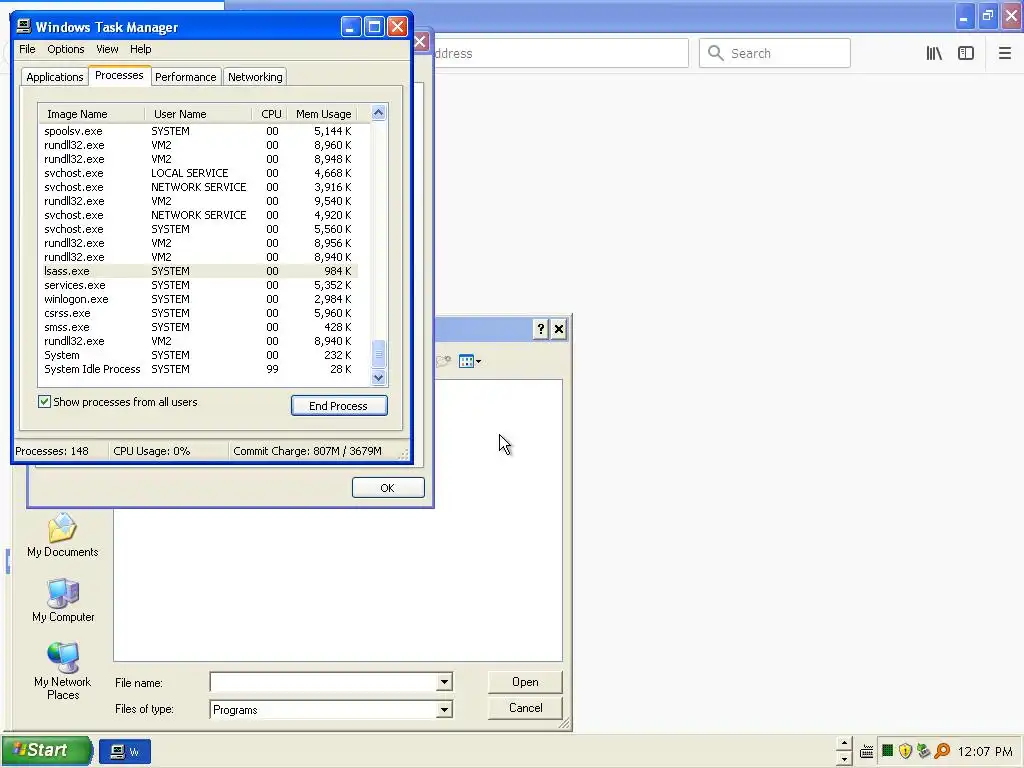Image resolution: width=1024 pixels, height=768 pixels.
Task: Sort by the Mem Usage column header
Action: [323, 114]
